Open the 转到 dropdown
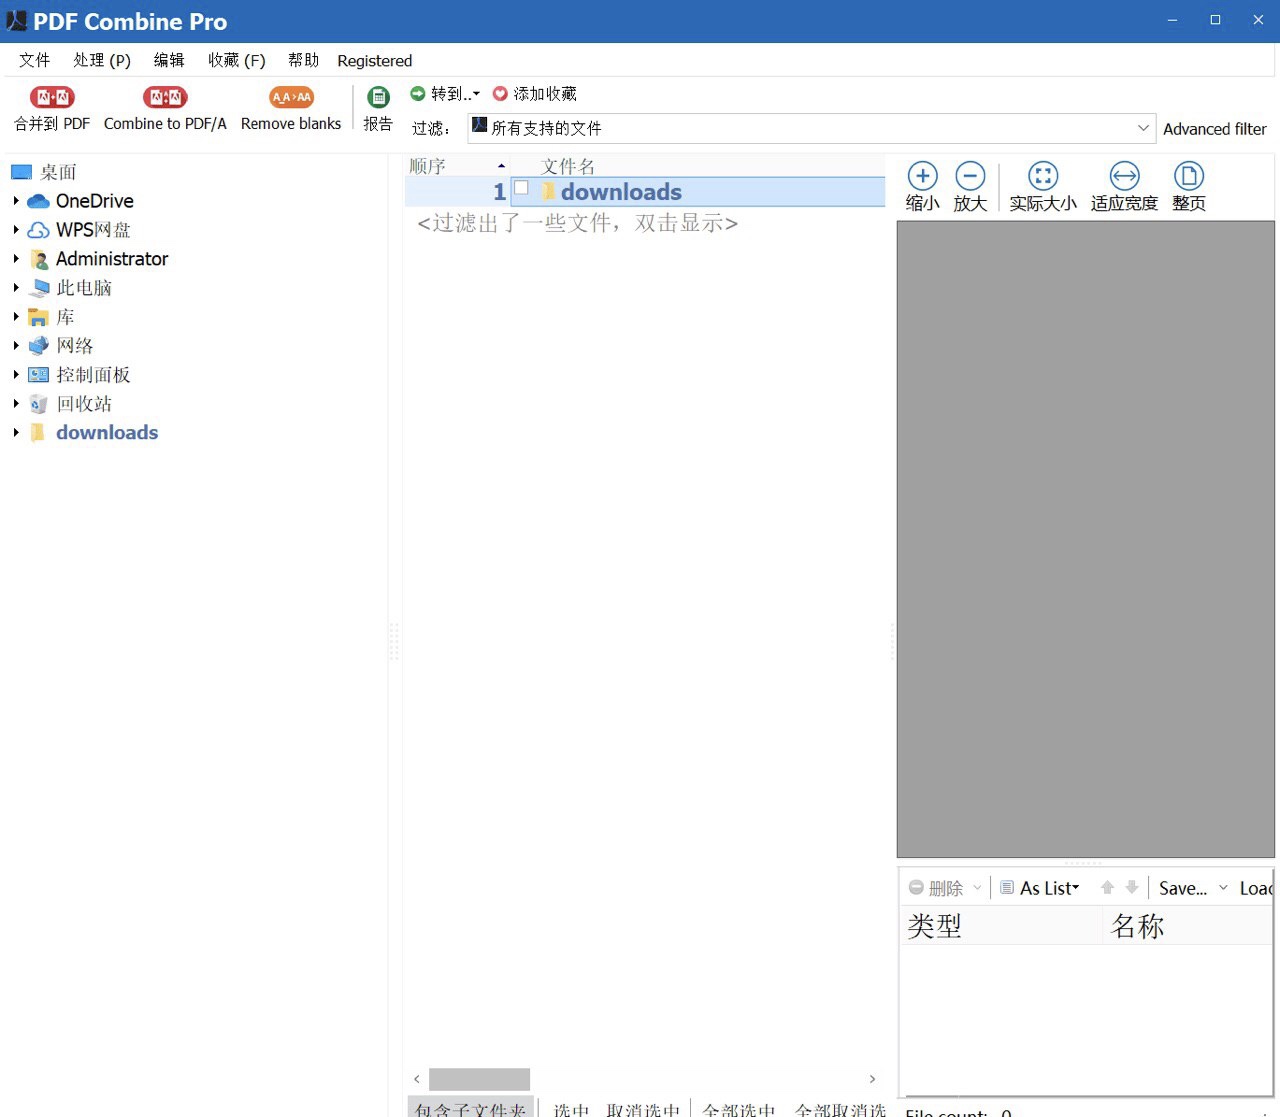The height and width of the screenshot is (1117, 1280). pyautogui.click(x=476, y=94)
